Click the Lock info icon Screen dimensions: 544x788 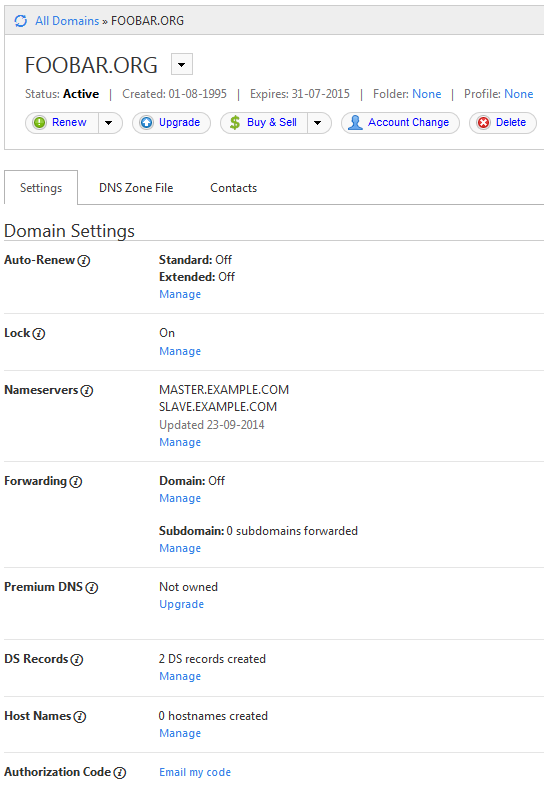tap(39, 334)
